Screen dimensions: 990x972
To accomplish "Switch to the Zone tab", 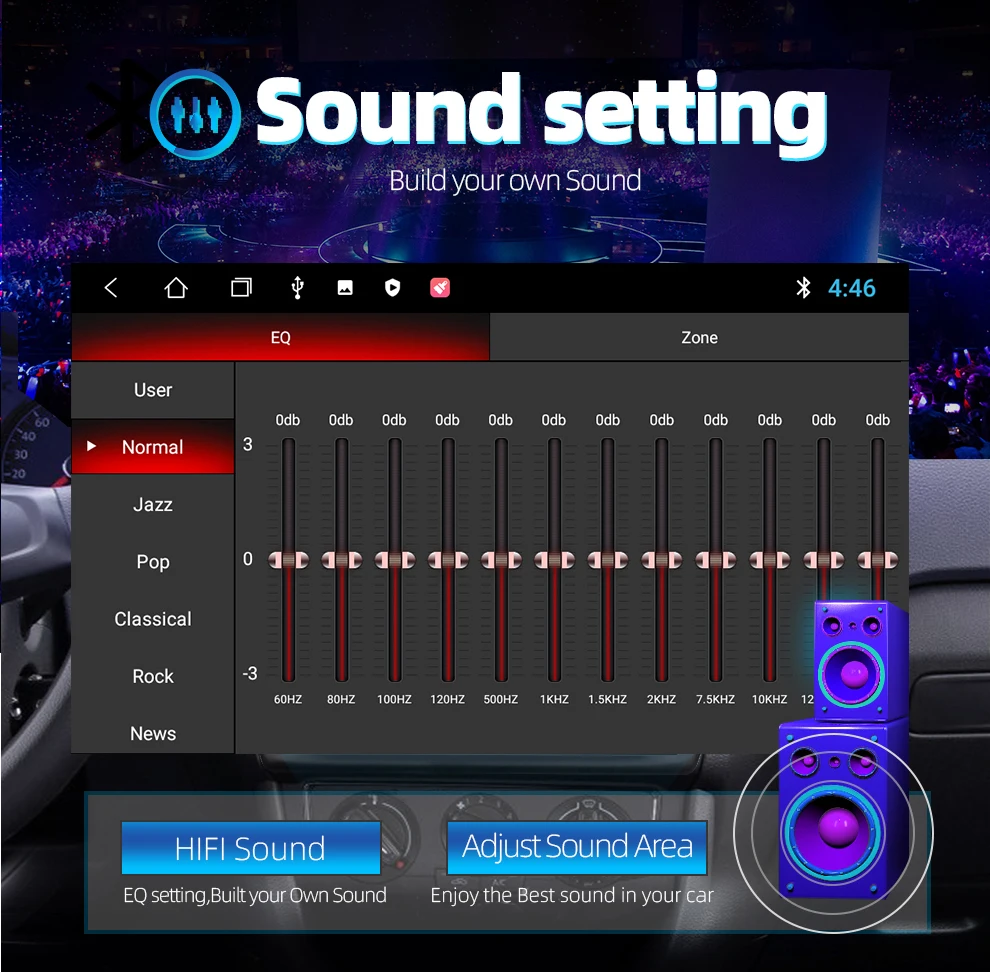I will click(x=699, y=337).
